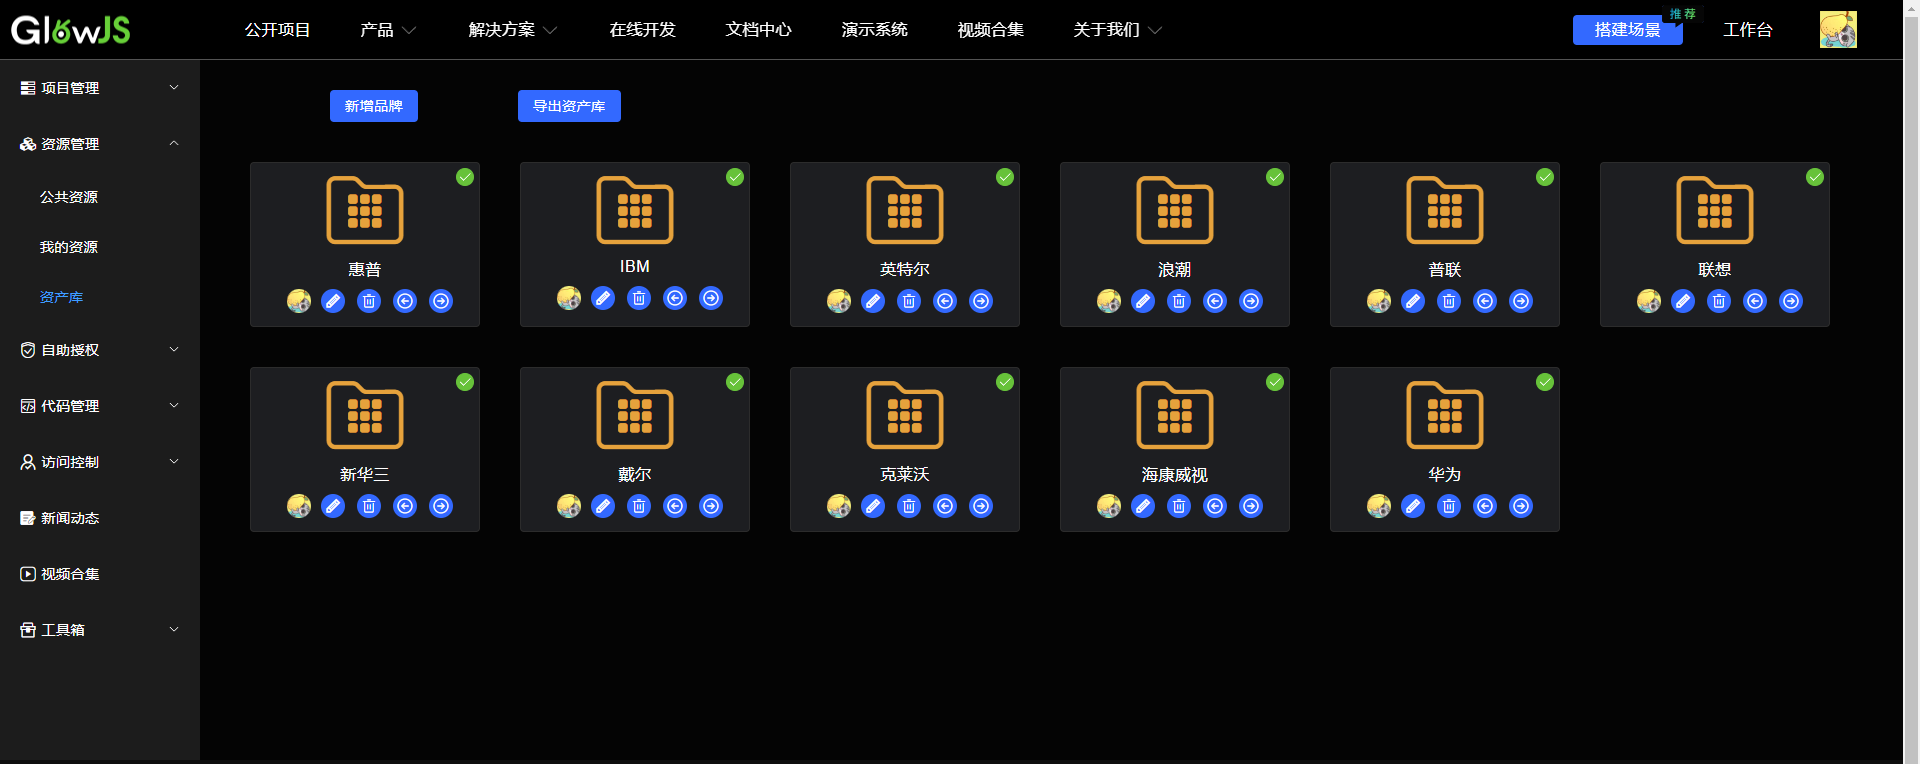Move the 克莱沃 card right with arrow icon

tap(981, 506)
